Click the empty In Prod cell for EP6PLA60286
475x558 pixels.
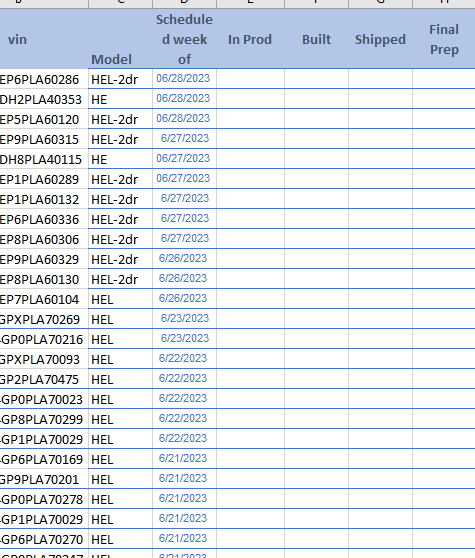[x=250, y=79]
